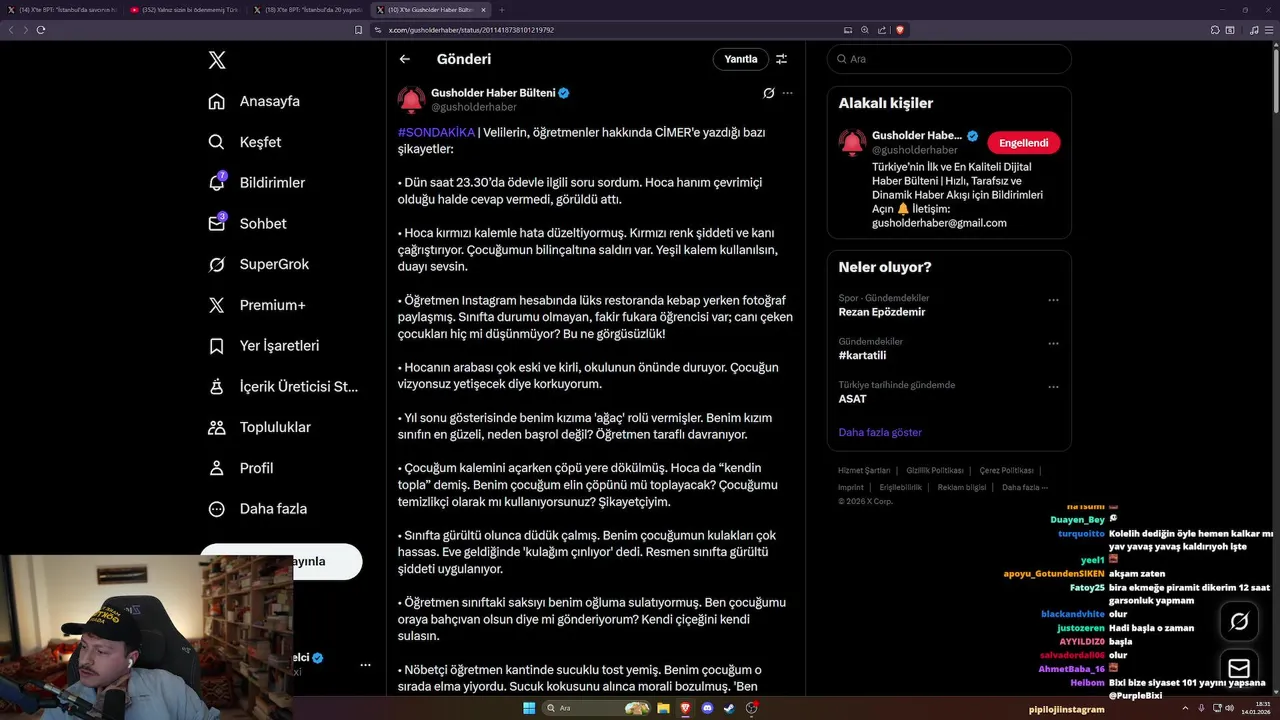
Task: Open Premium+ sidebar item
Action: (x=256, y=305)
